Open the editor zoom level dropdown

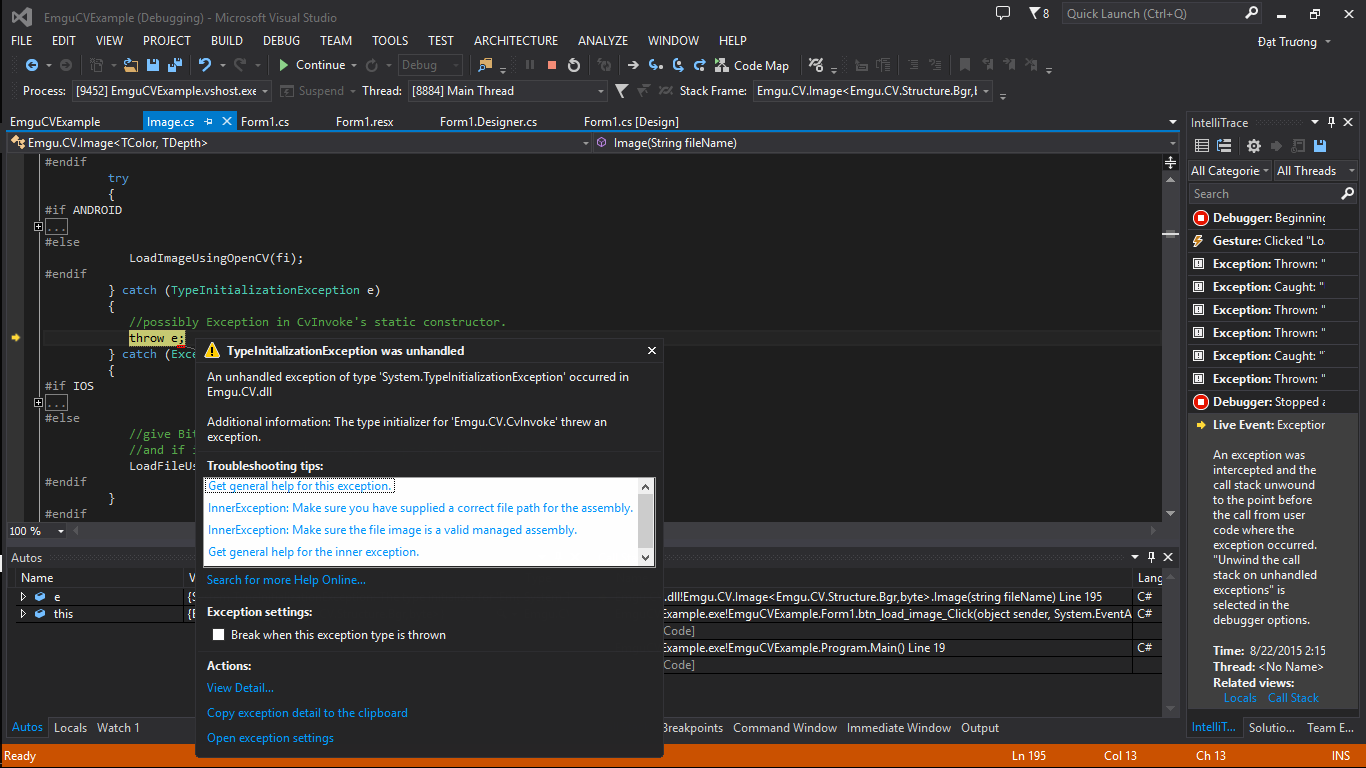coord(61,531)
